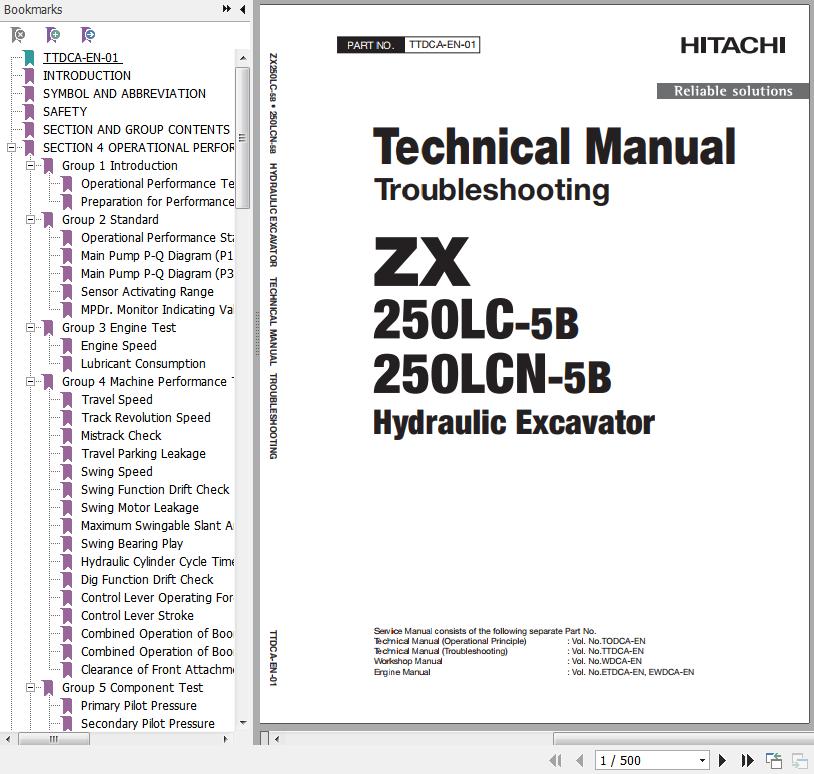Click the bookmarks horizontal scrollbar thumb
This screenshot has width=814, height=774.
click(x=53, y=739)
